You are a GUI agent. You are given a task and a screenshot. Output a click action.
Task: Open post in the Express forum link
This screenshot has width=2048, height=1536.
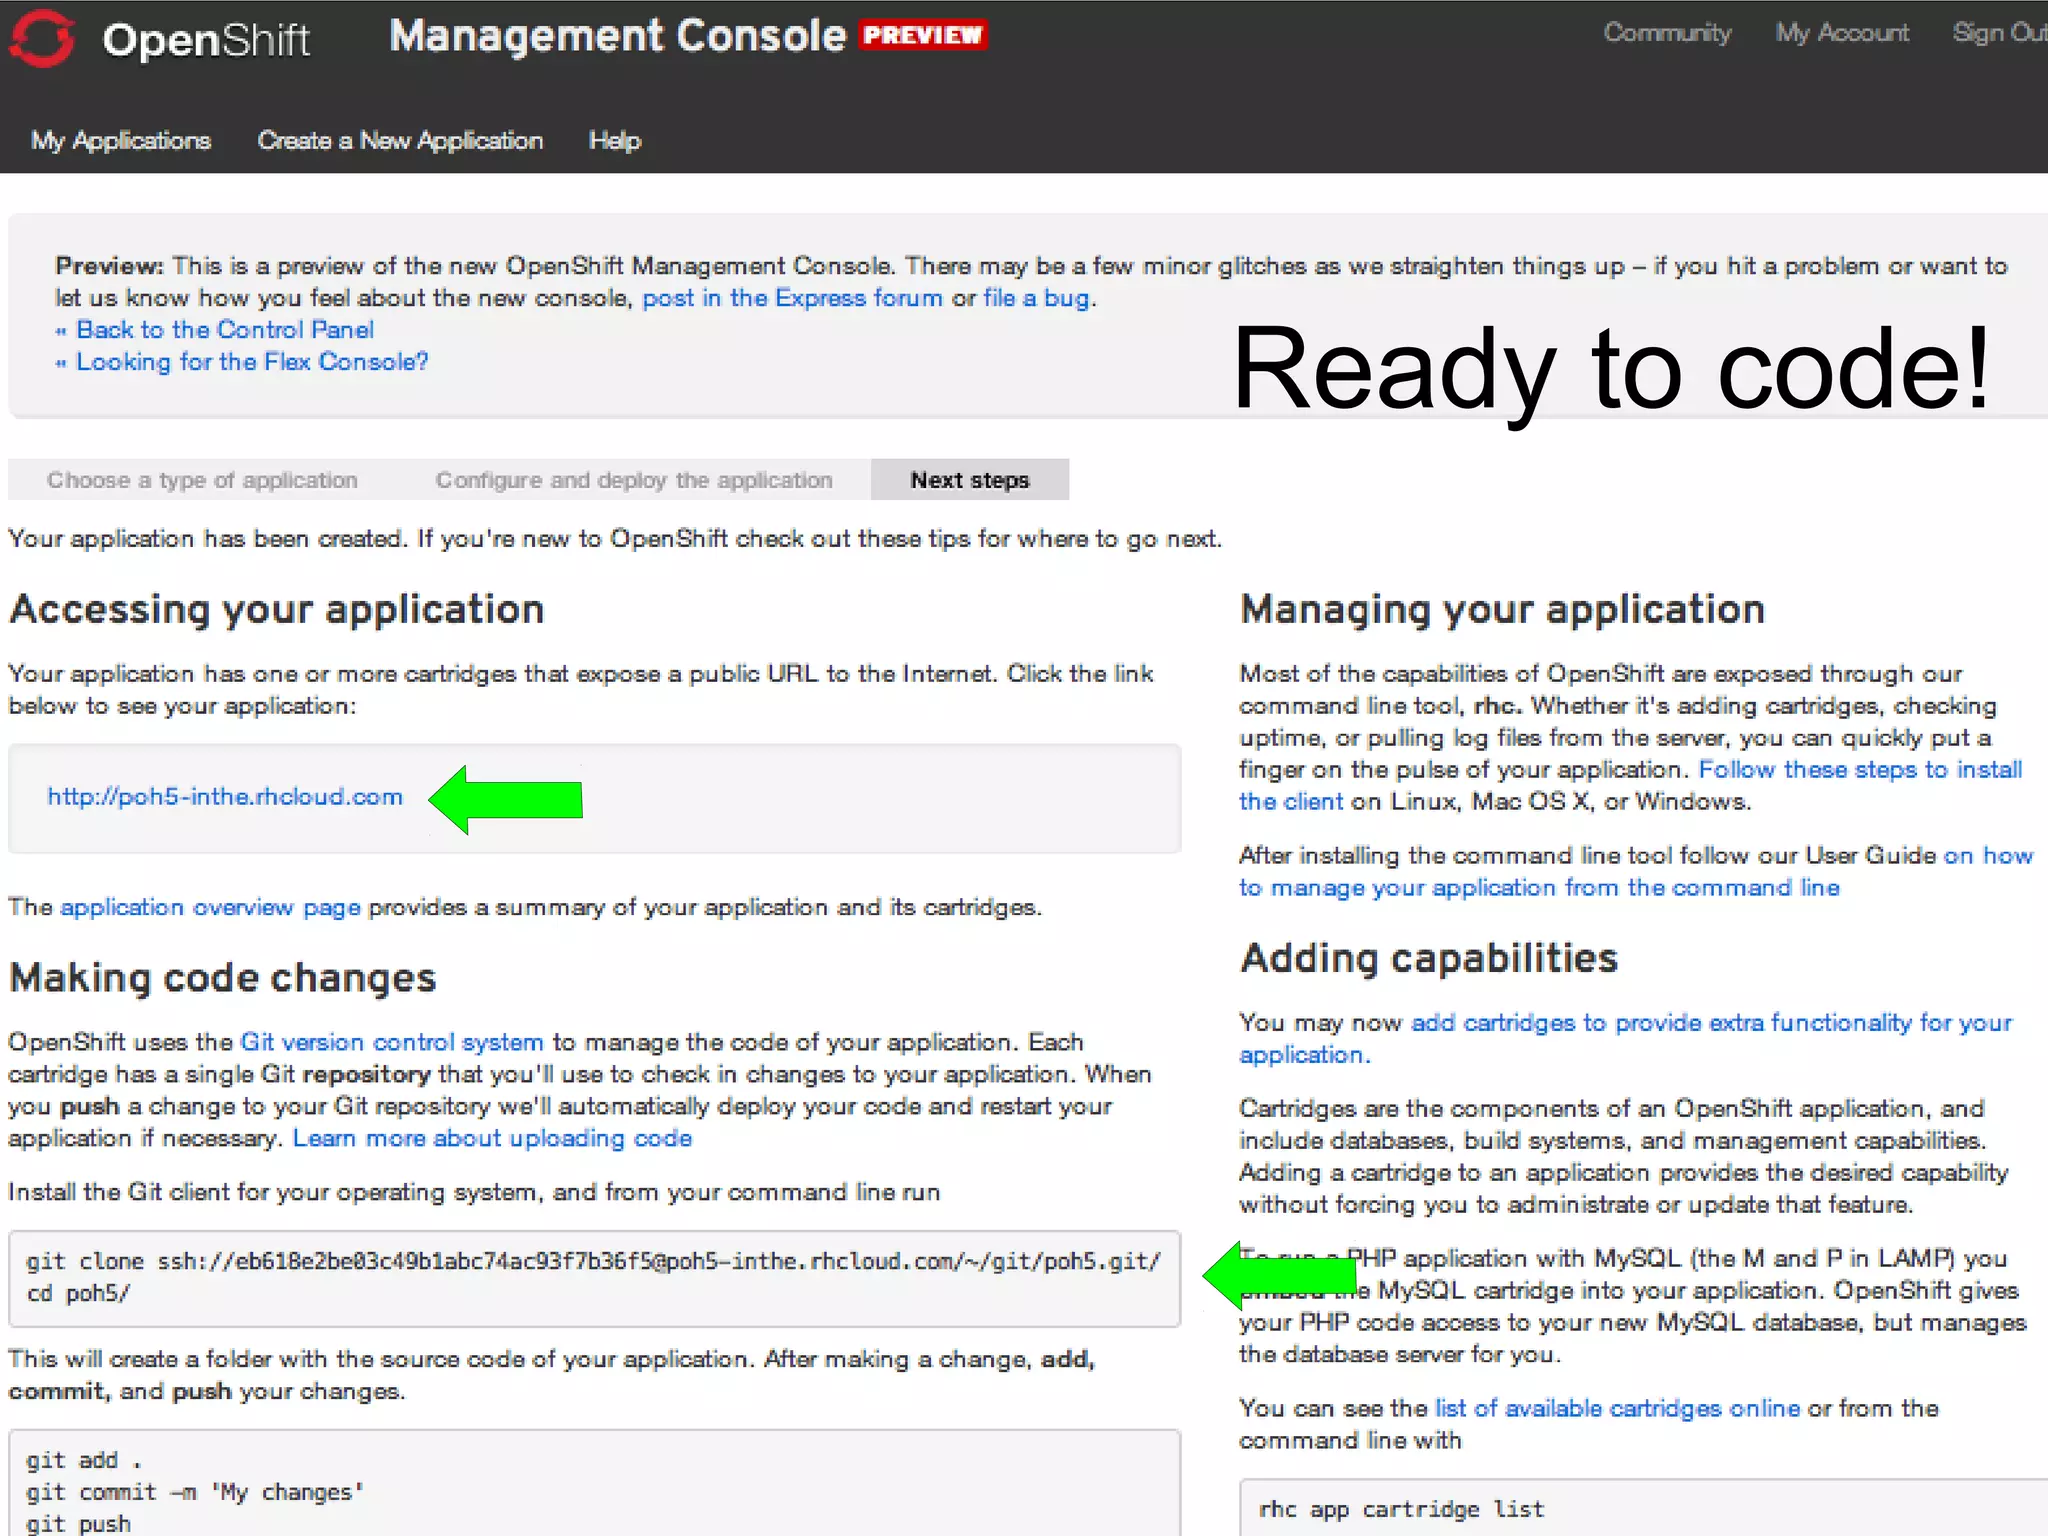tap(791, 298)
